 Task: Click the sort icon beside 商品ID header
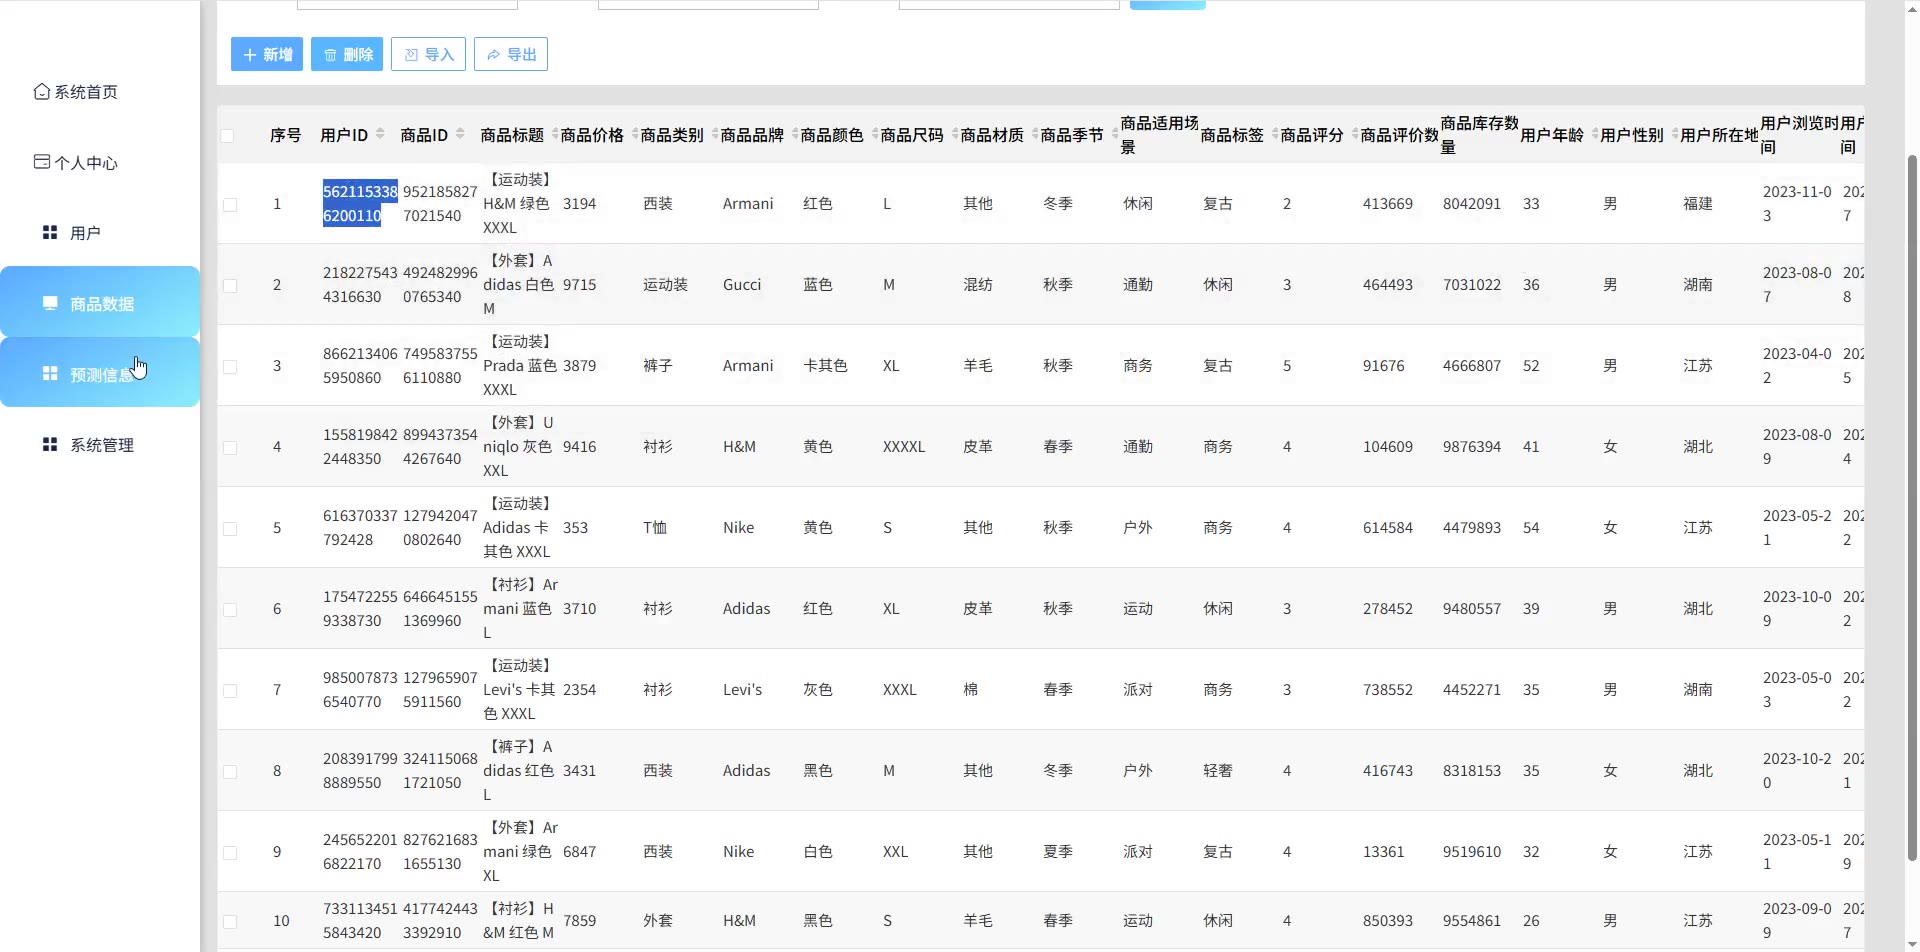pos(460,133)
